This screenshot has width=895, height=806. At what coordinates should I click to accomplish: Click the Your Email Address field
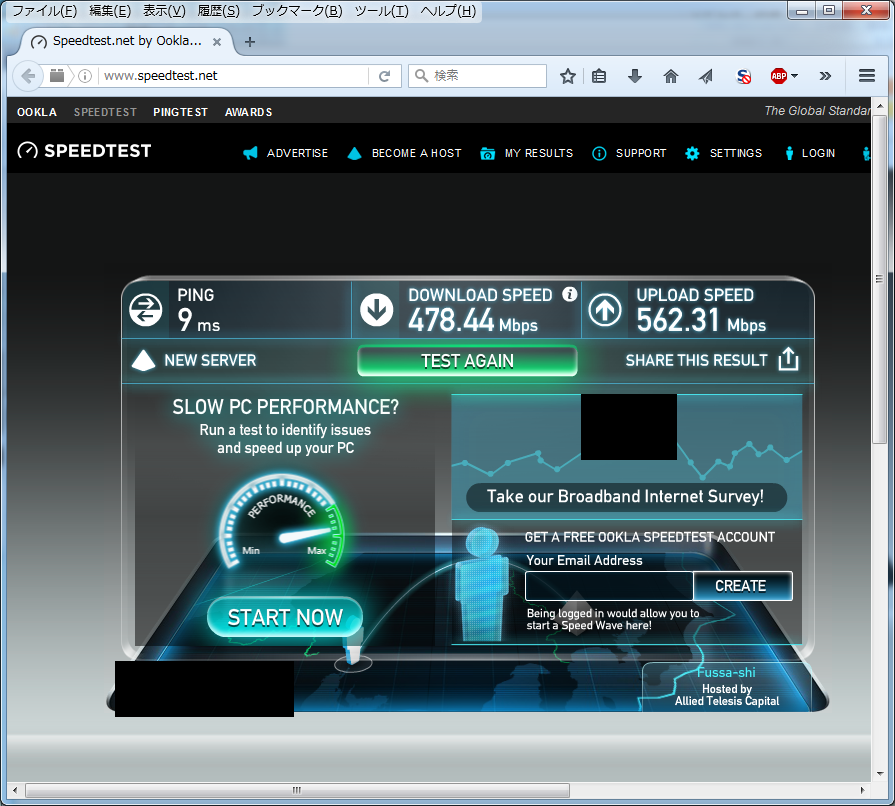(x=609, y=586)
